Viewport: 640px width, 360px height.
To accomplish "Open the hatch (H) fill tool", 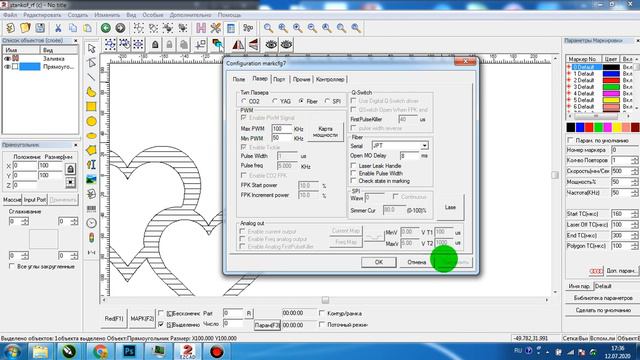I will click(201, 28).
